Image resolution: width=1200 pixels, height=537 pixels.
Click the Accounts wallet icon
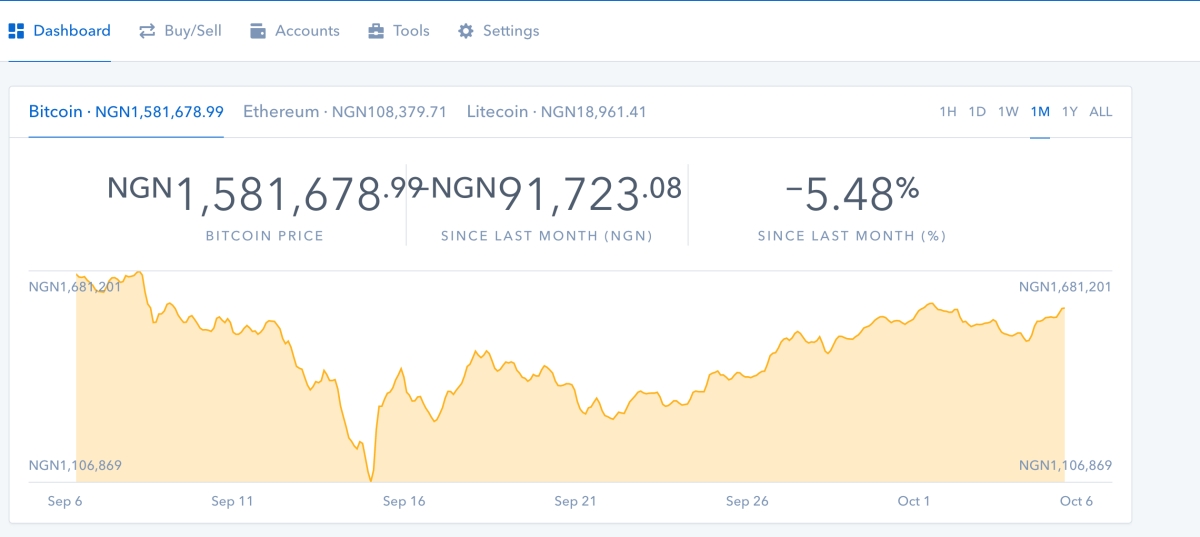click(x=258, y=31)
